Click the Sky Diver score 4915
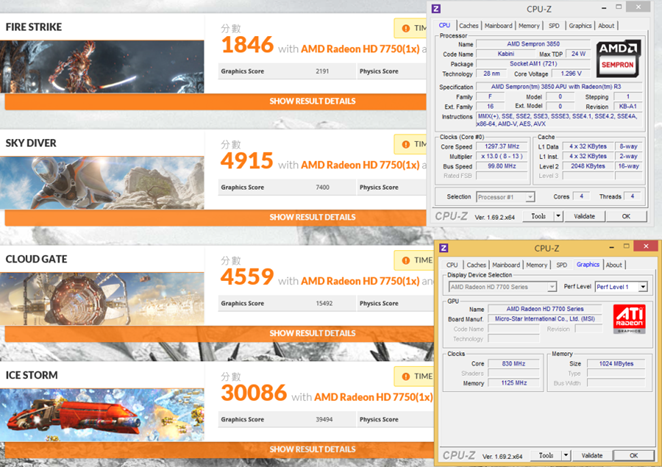662x467 pixels. click(x=247, y=161)
